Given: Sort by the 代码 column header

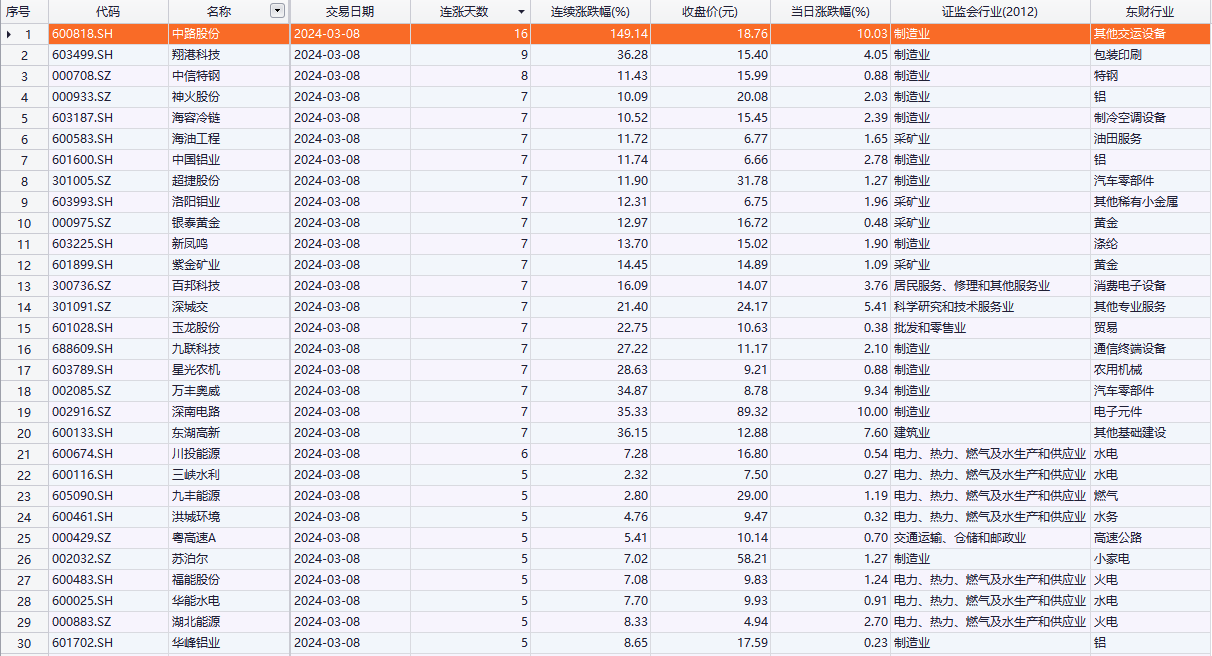Looking at the screenshot, I should pos(108,12).
